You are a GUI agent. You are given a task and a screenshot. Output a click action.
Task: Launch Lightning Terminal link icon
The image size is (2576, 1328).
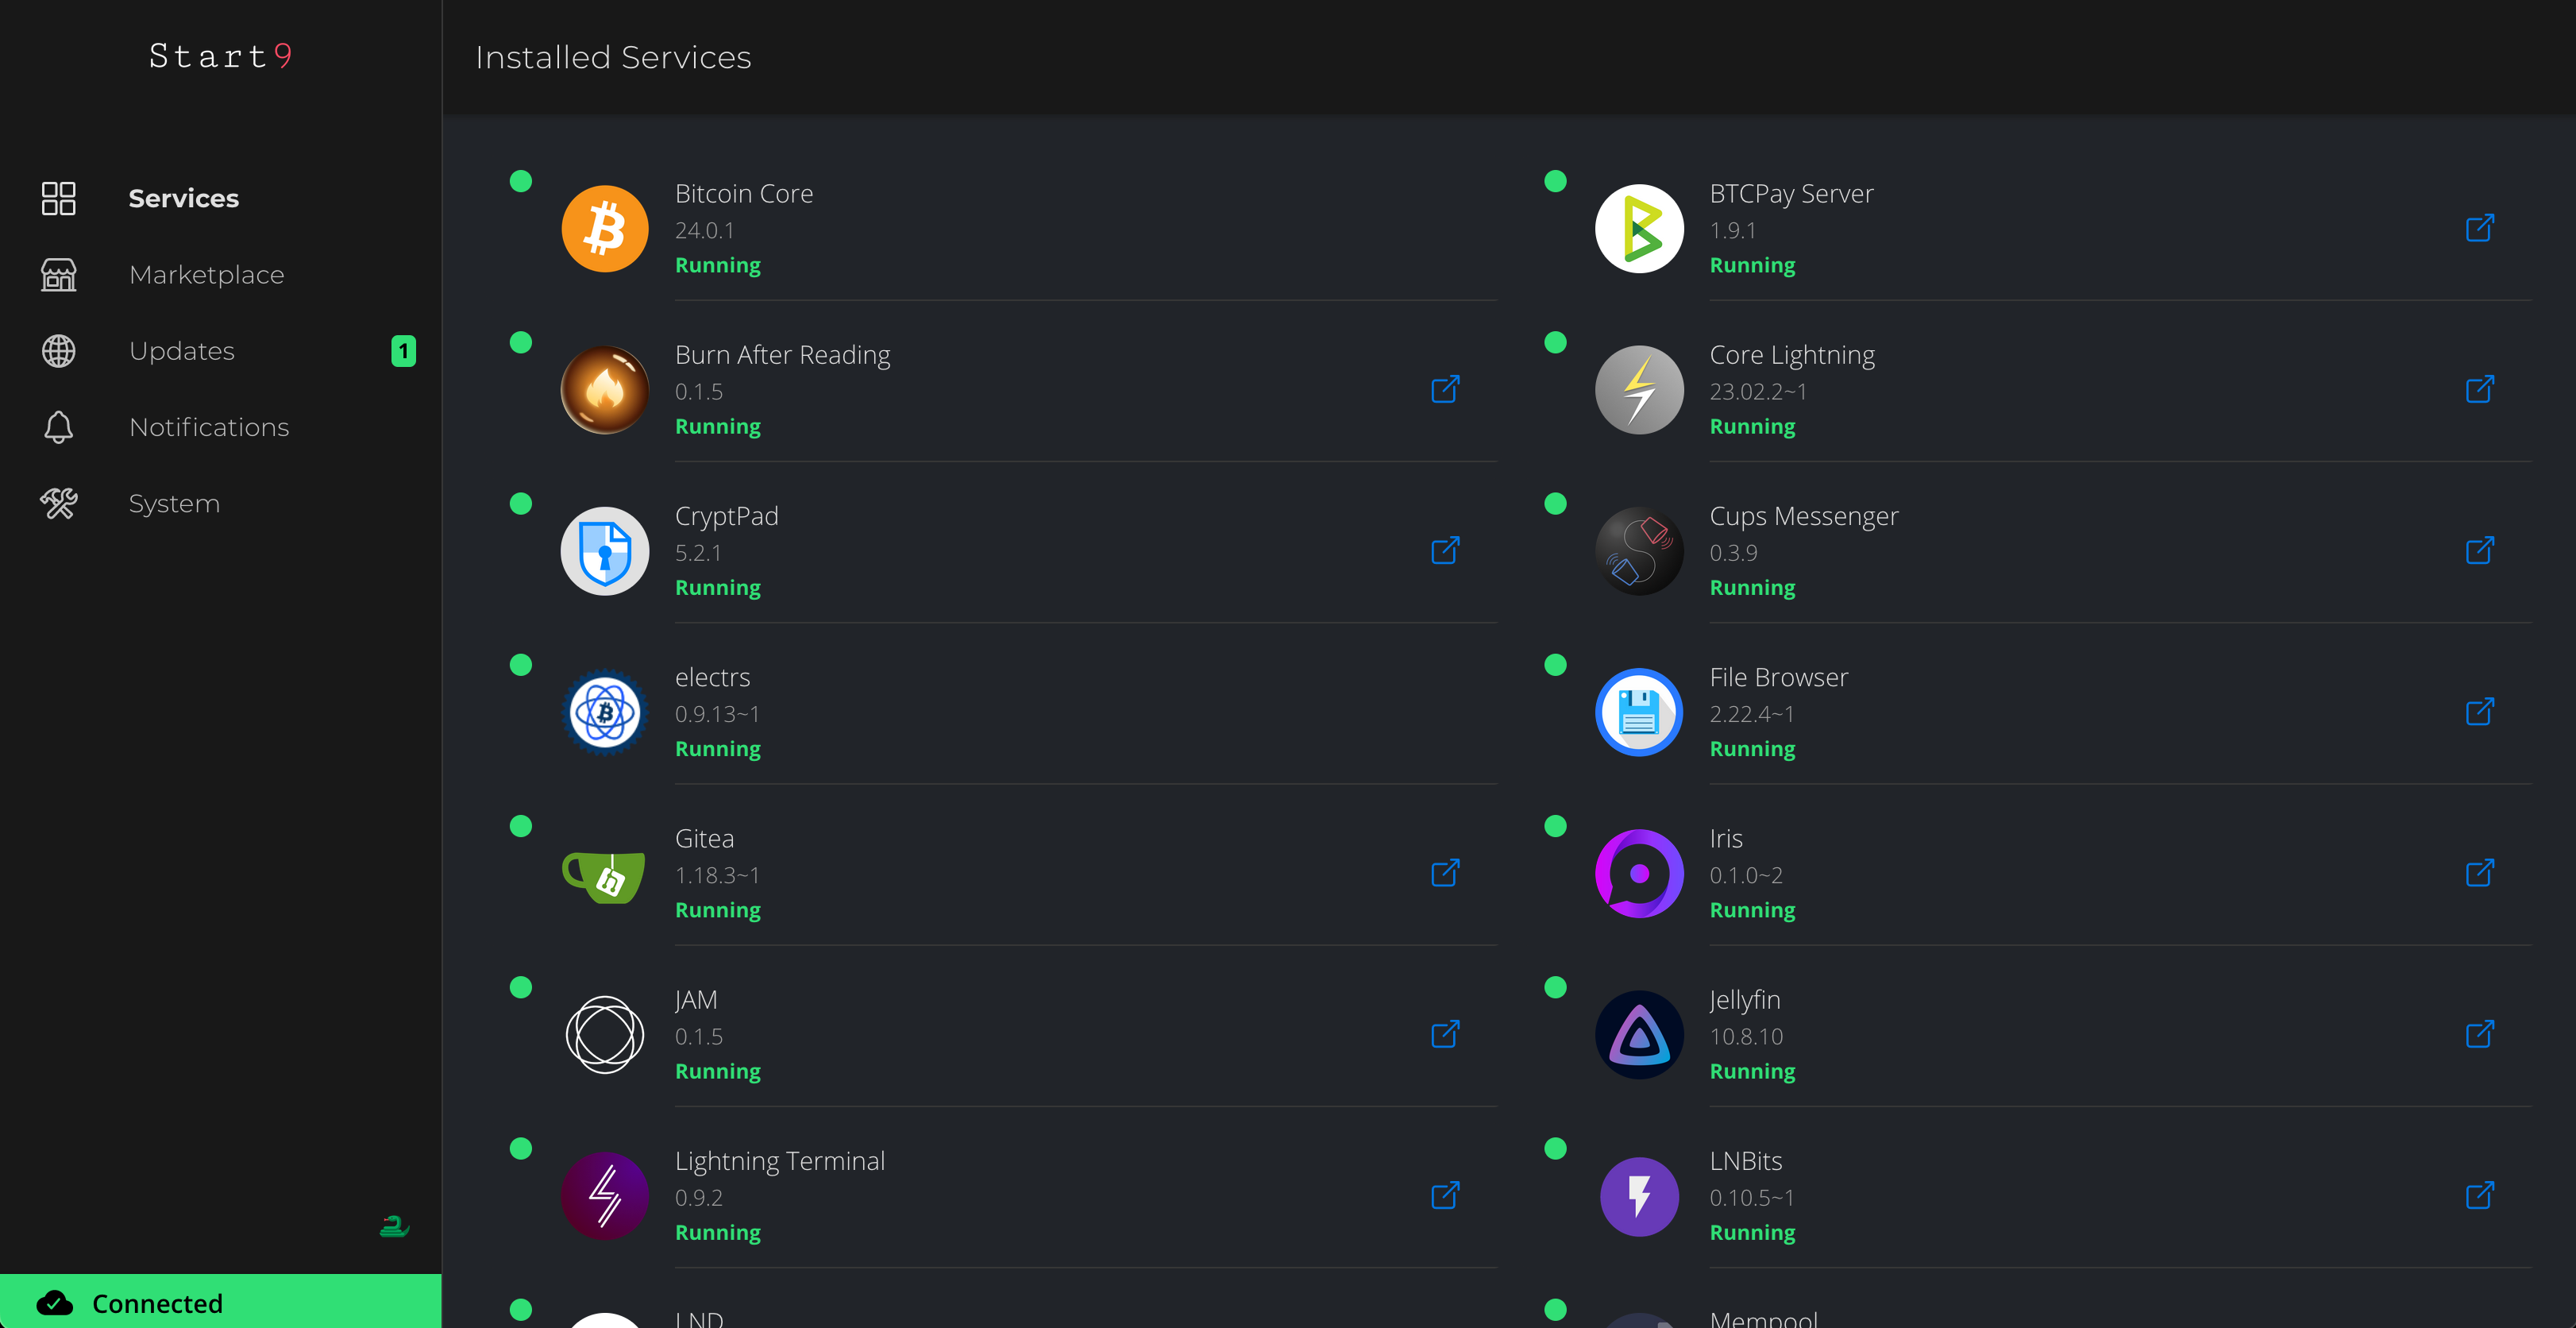pos(1446,1195)
